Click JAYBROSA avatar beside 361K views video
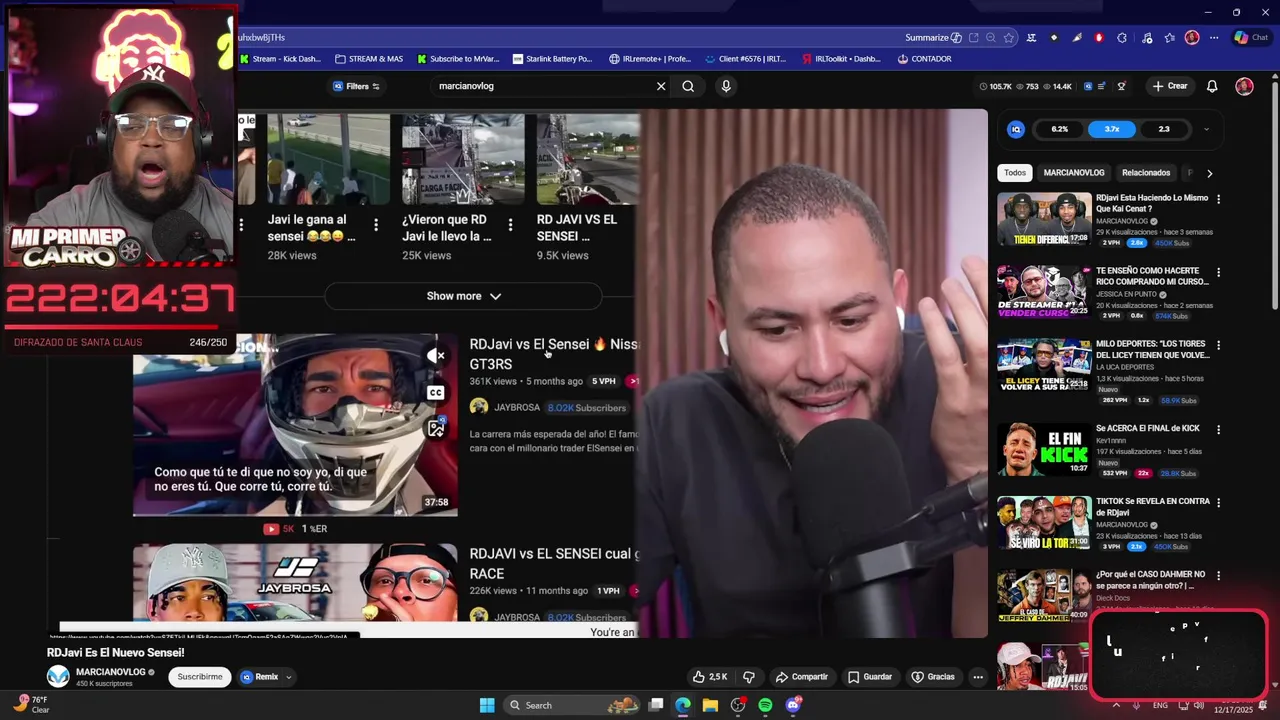The image size is (1280, 720). point(479,407)
